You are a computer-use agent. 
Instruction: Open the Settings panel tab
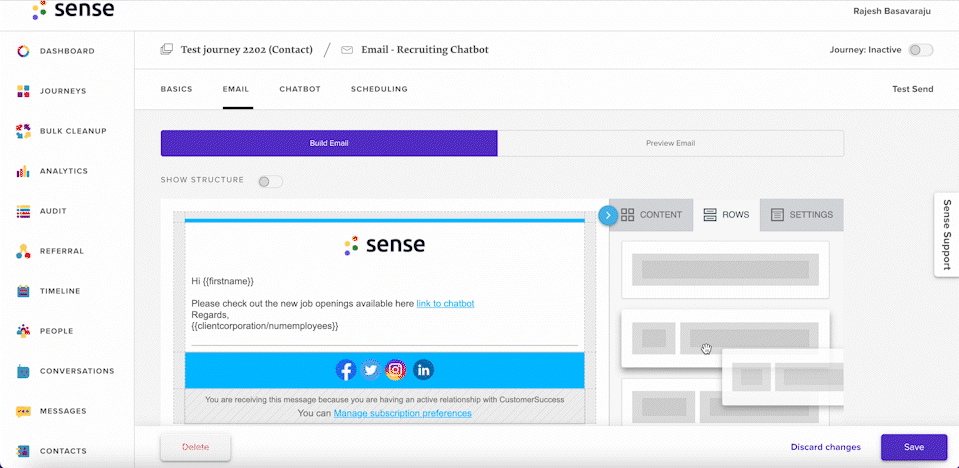[x=802, y=215]
